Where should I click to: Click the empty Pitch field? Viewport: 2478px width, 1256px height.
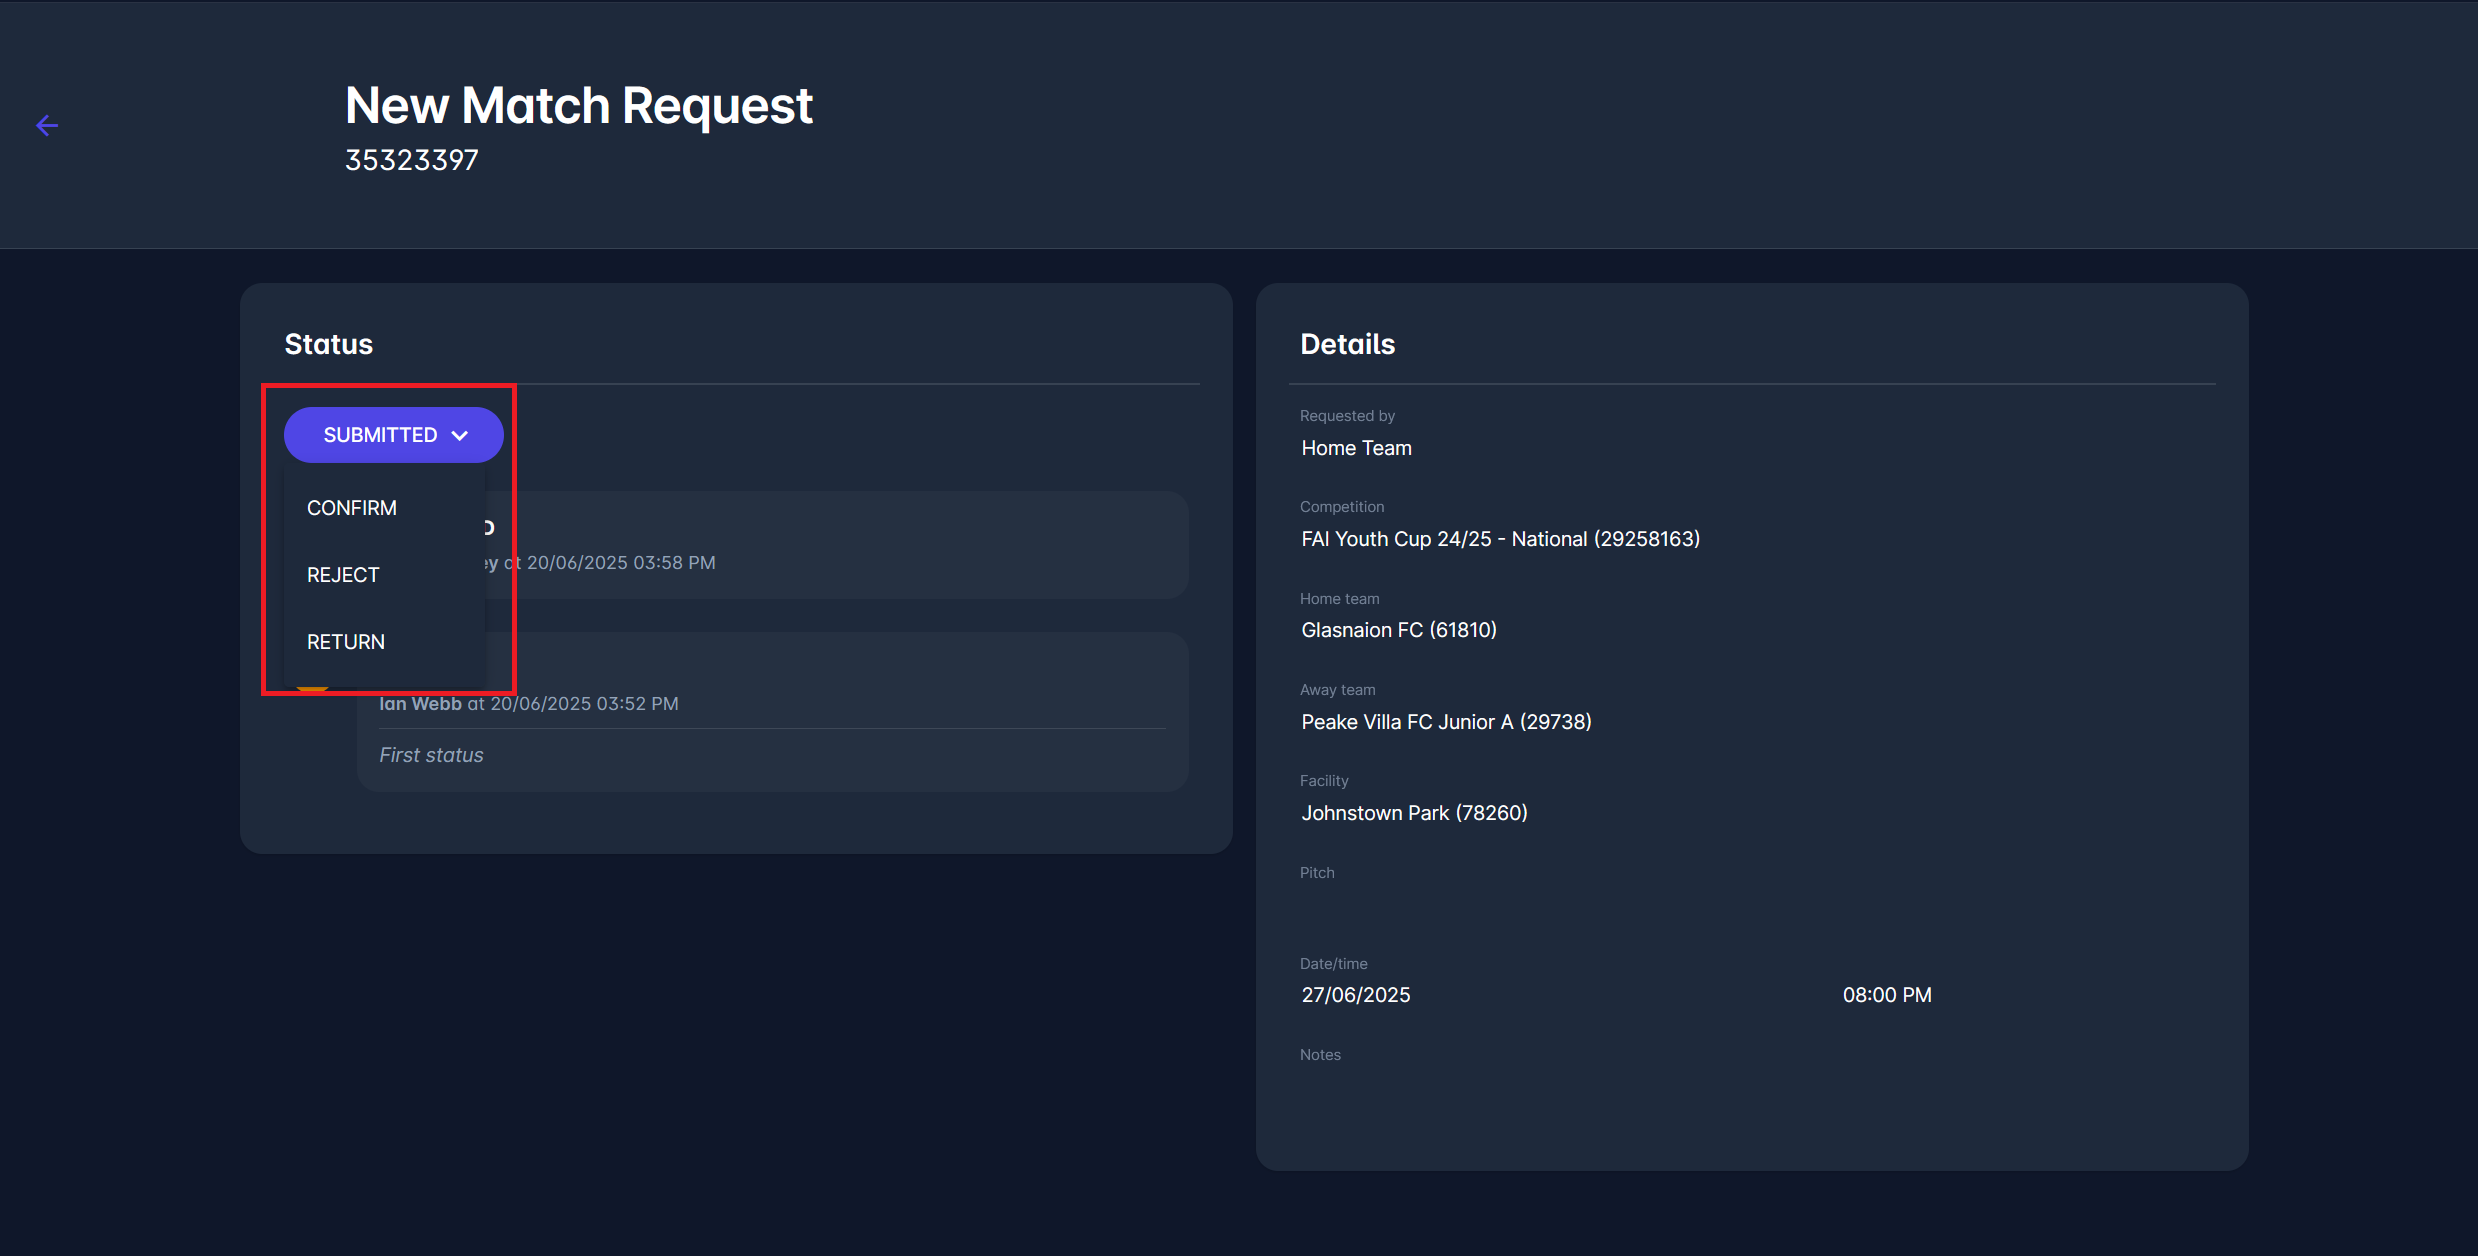(1400, 904)
